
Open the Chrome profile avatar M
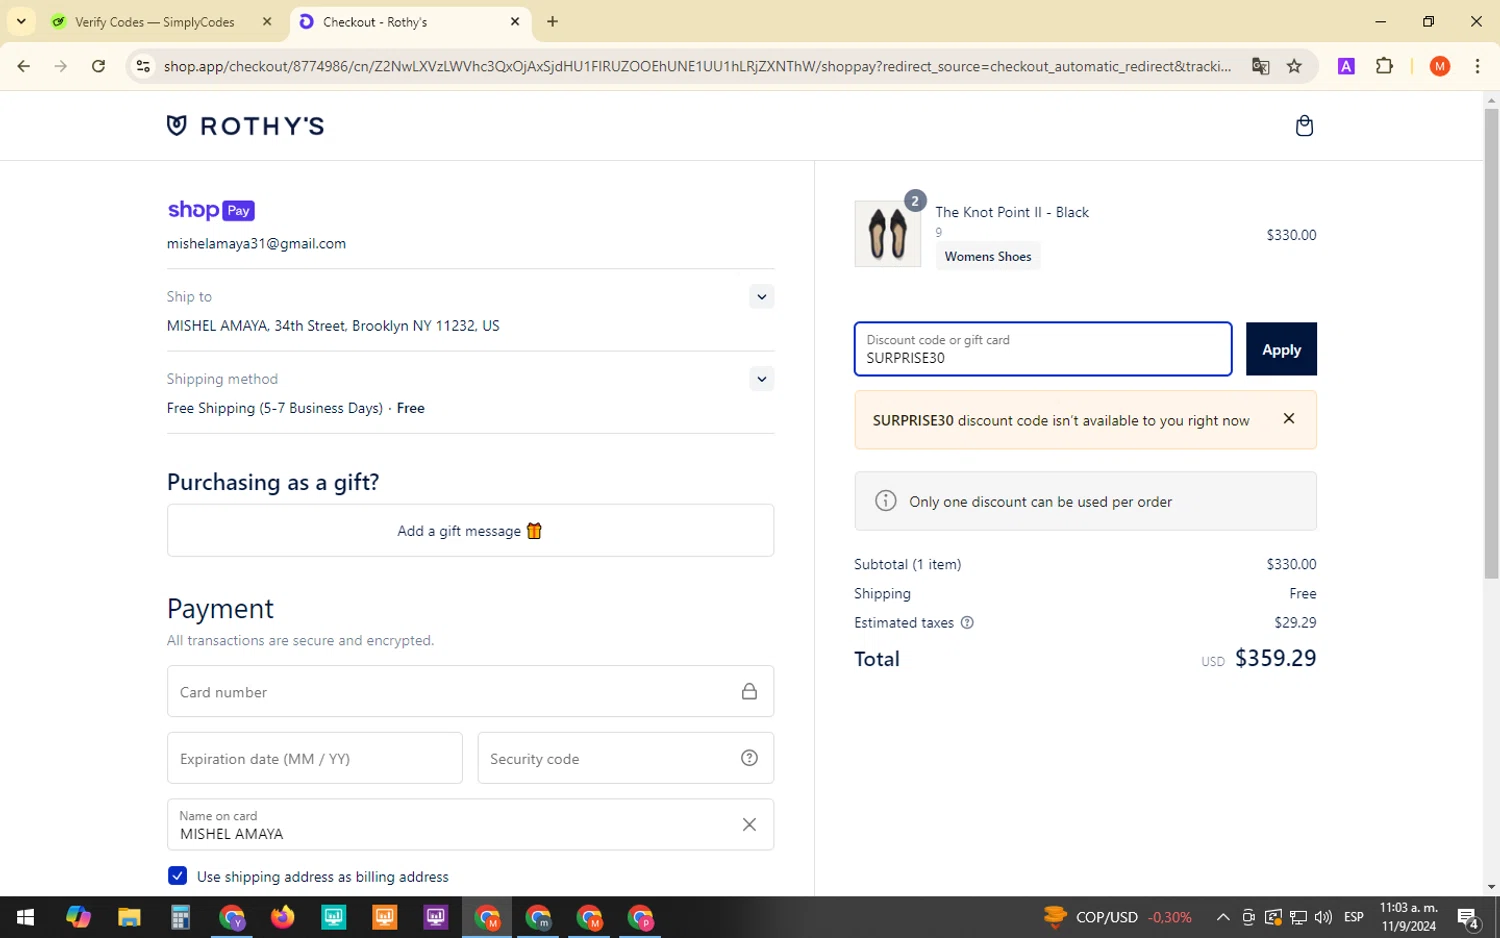[1440, 66]
